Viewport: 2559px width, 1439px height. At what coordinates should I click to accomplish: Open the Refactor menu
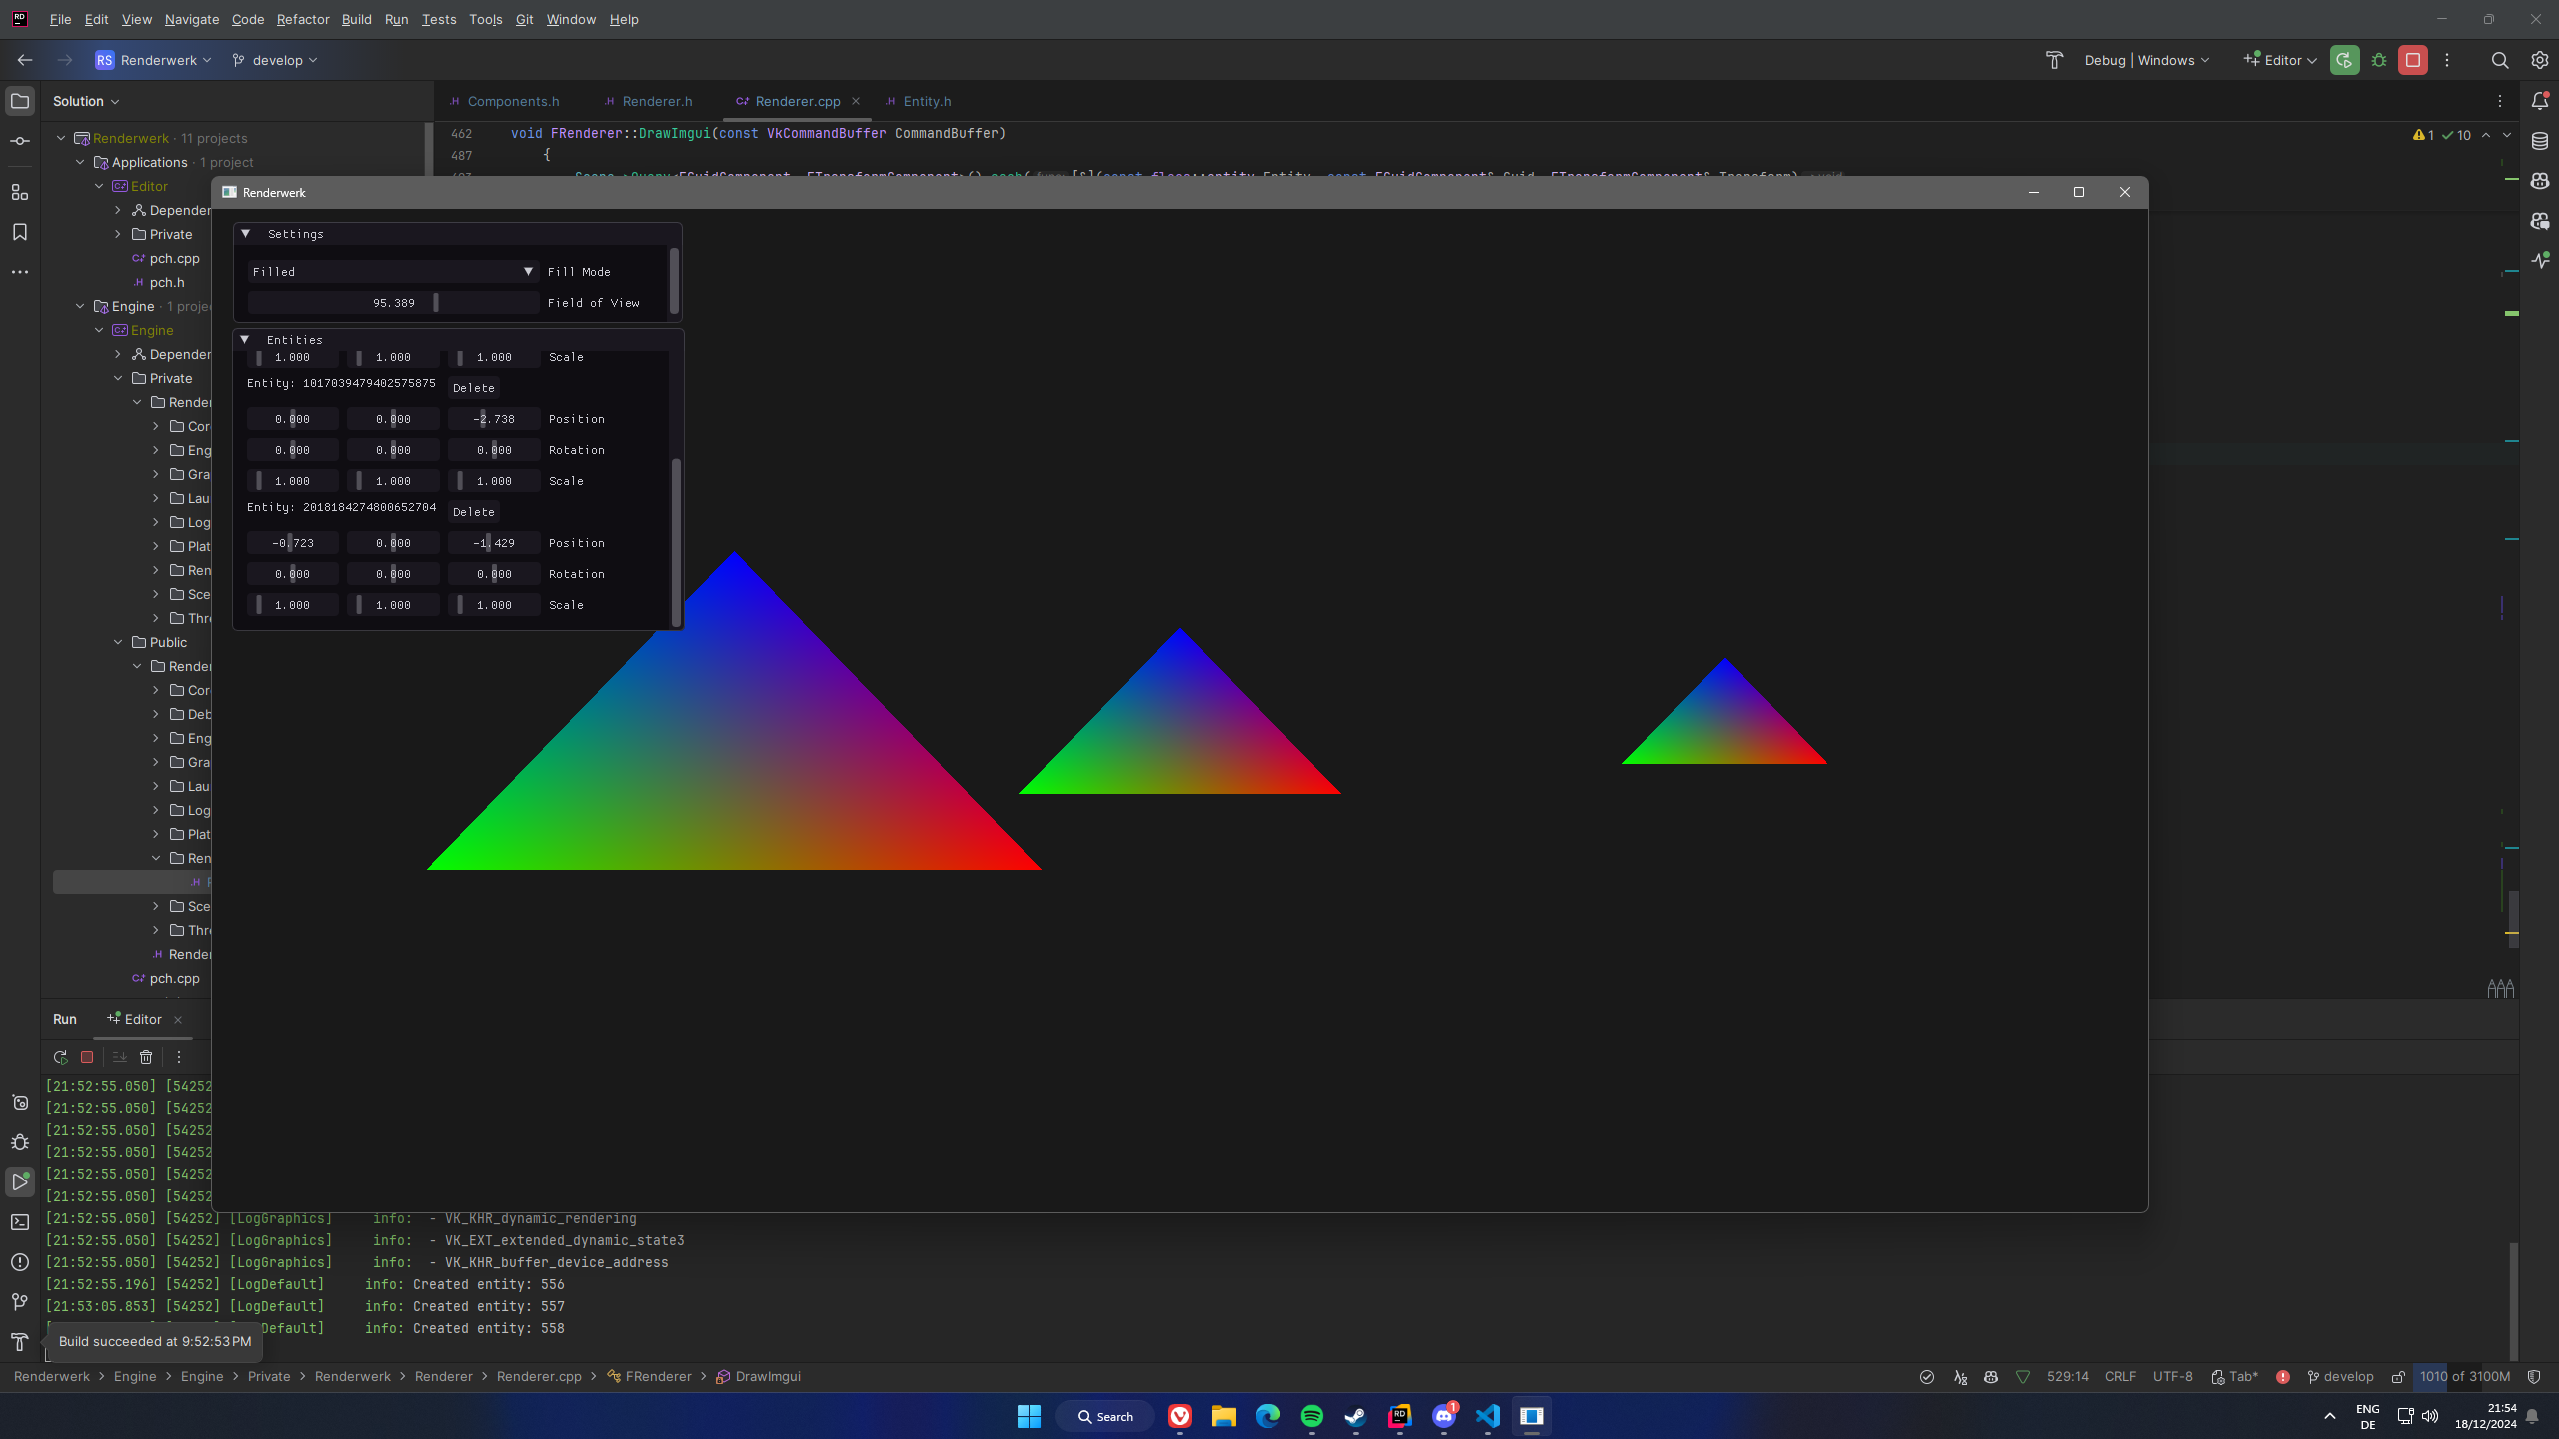point(303,19)
